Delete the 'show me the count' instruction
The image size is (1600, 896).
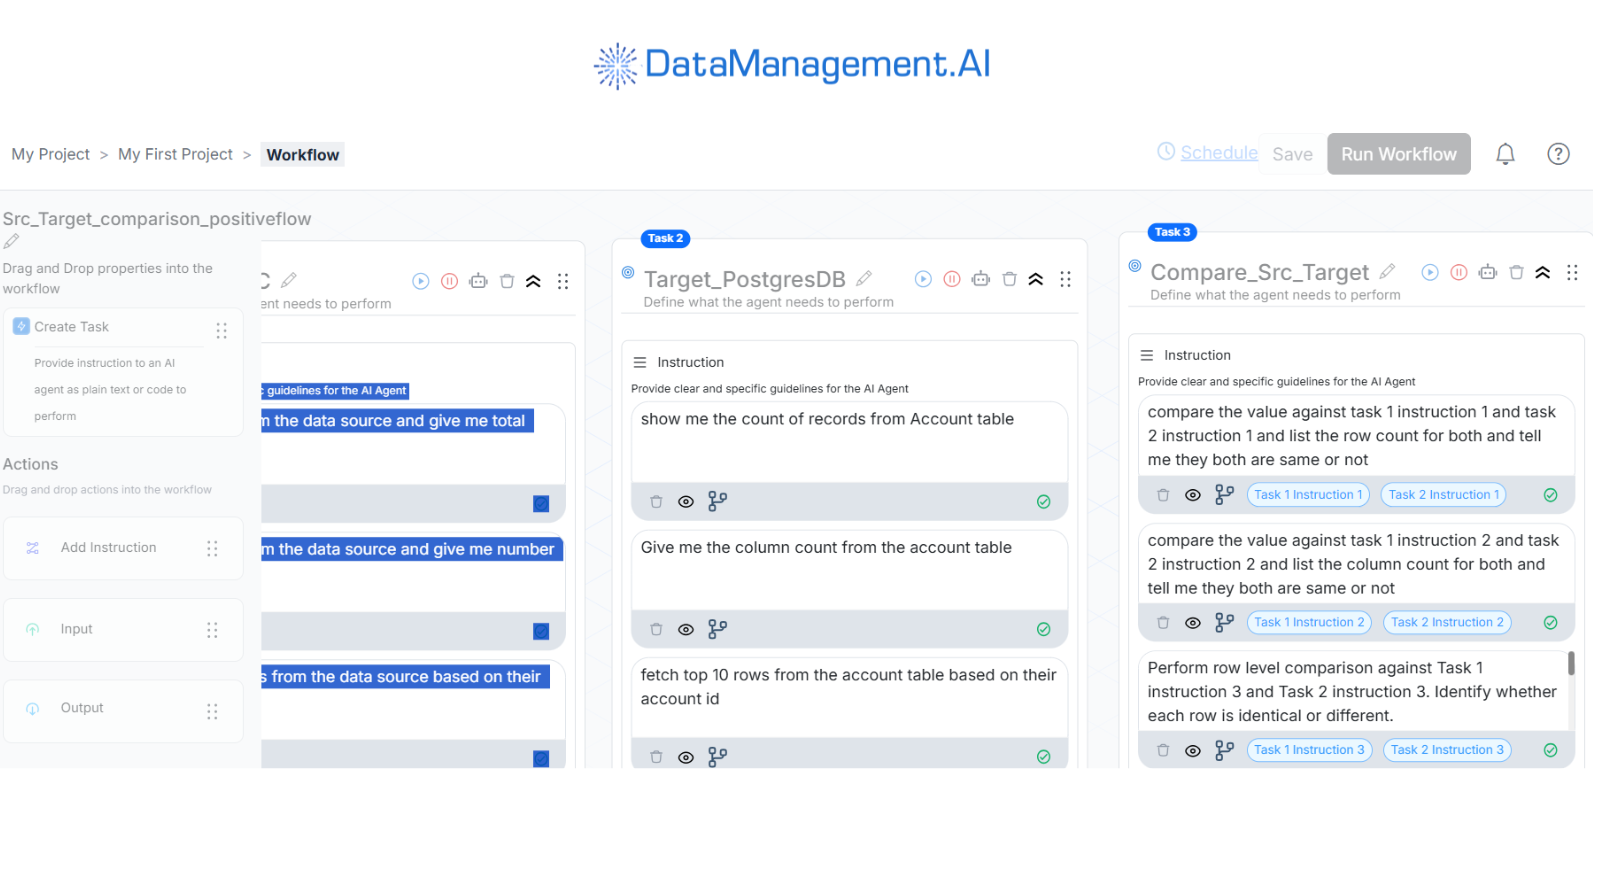click(x=656, y=502)
